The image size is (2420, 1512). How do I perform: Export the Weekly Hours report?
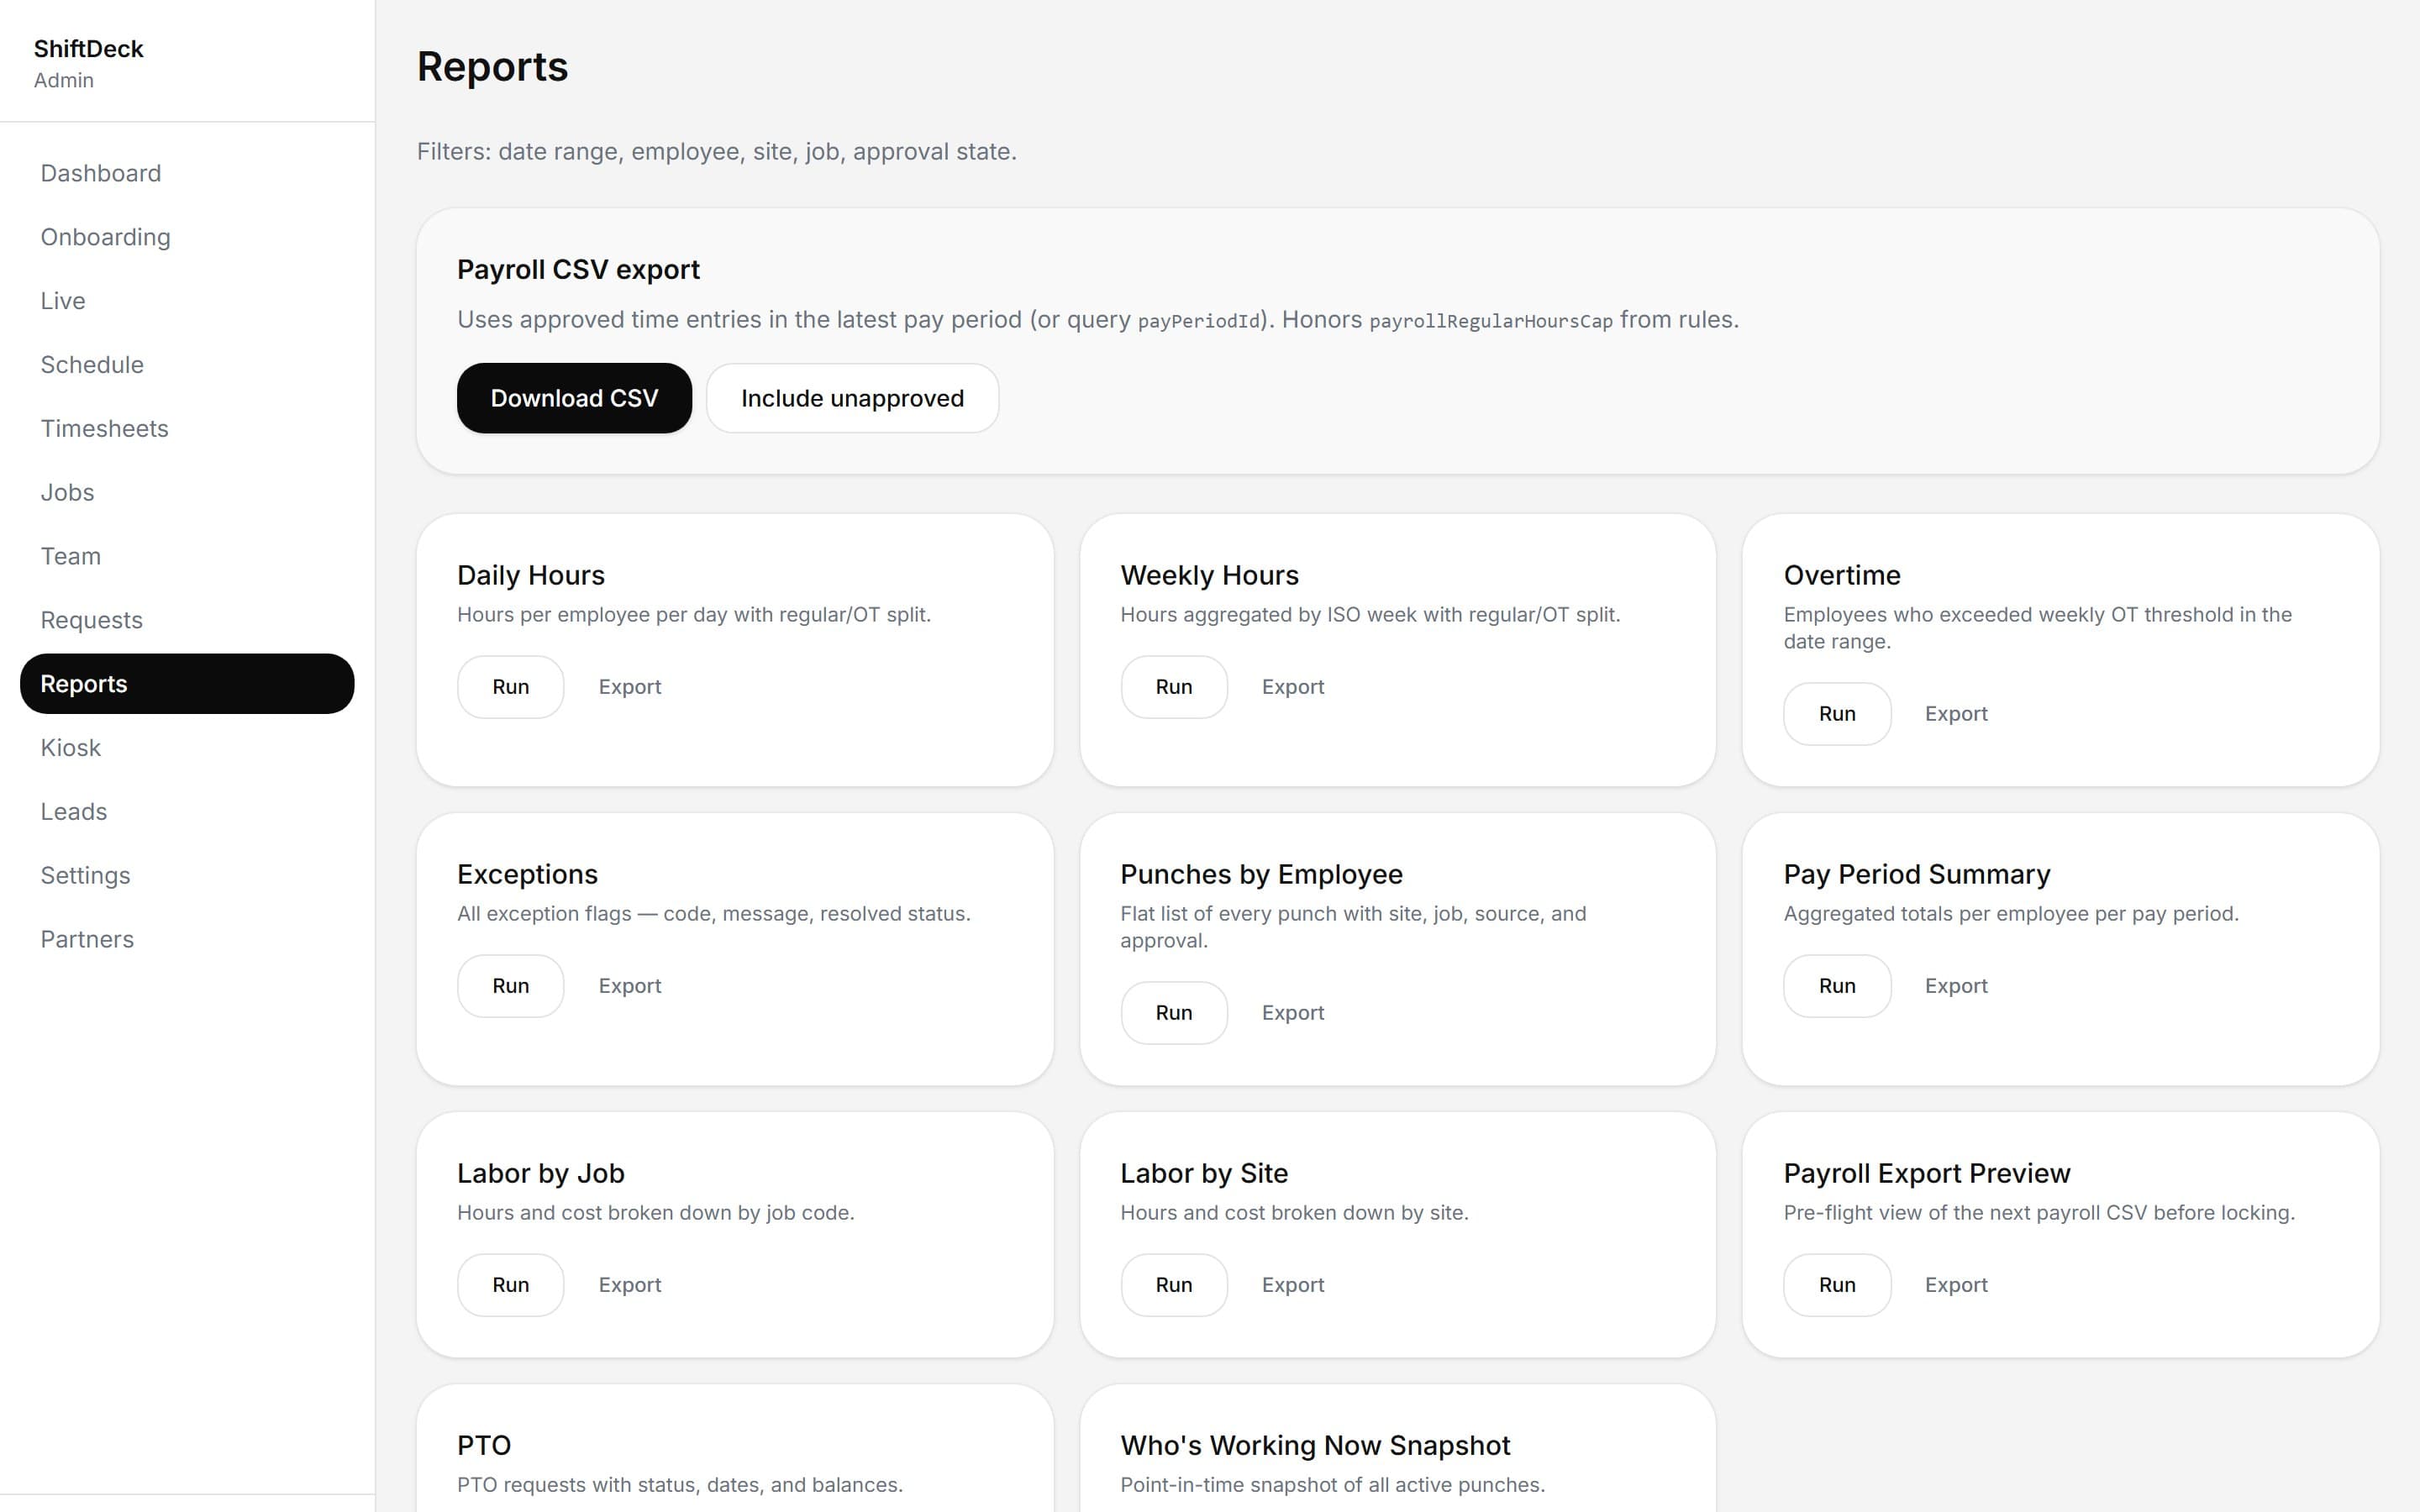coord(1293,687)
